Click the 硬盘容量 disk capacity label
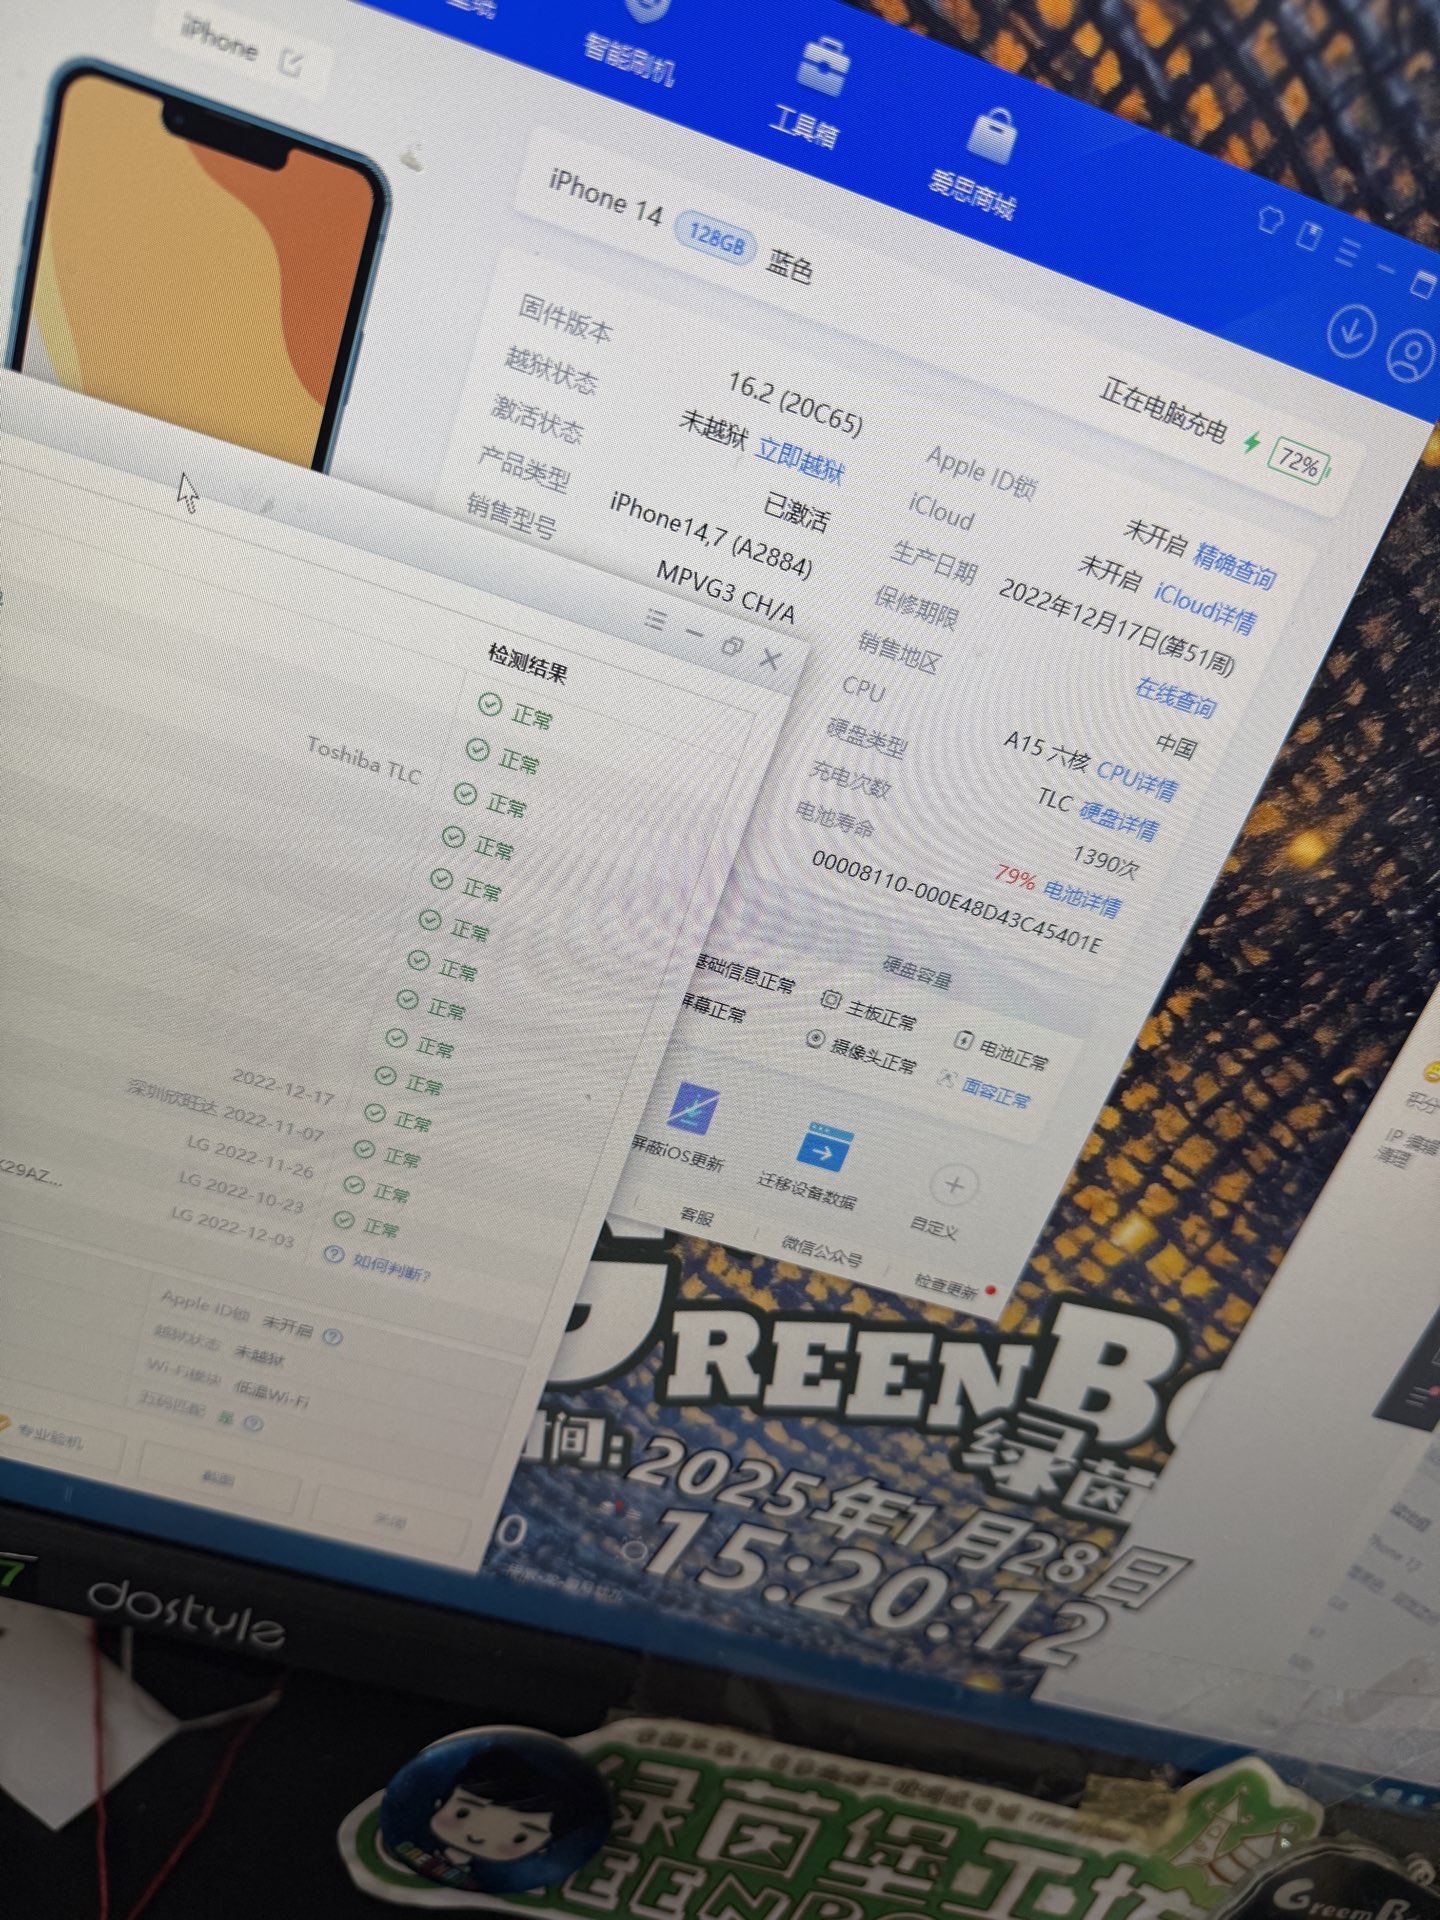The width and height of the screenshot is (1440, 1920). (x=917, y=973)
